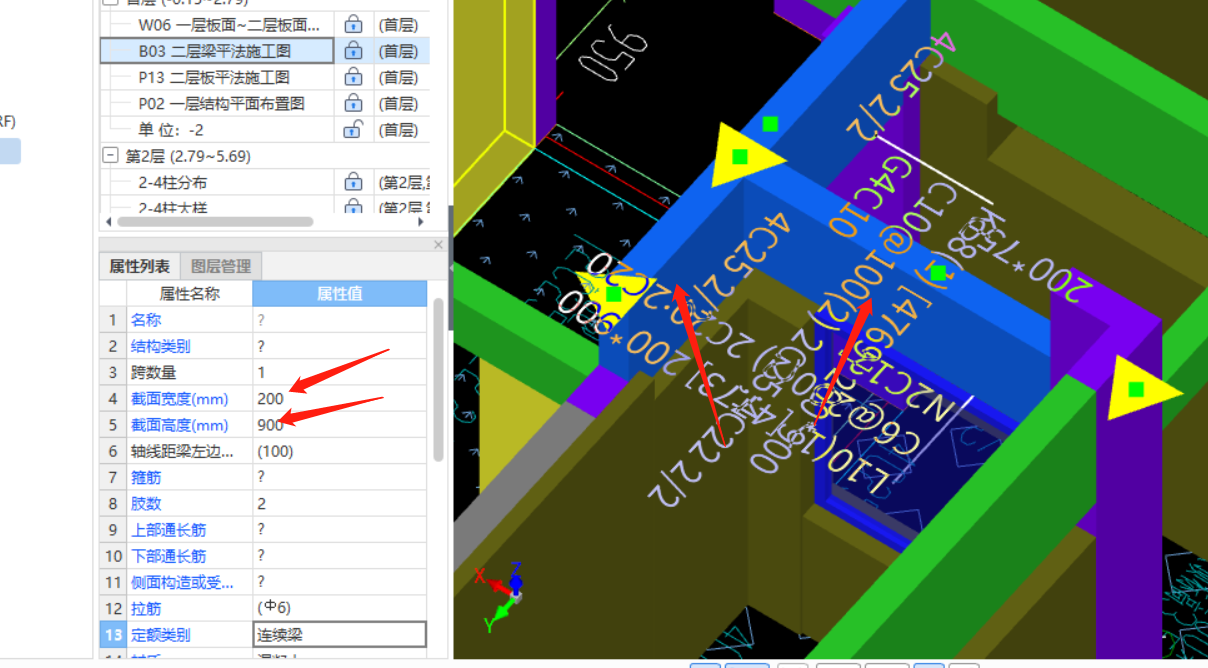Switch to the 属性列表 tab
This screenshot has width=1208, height=668.
(x=139, y=266)
